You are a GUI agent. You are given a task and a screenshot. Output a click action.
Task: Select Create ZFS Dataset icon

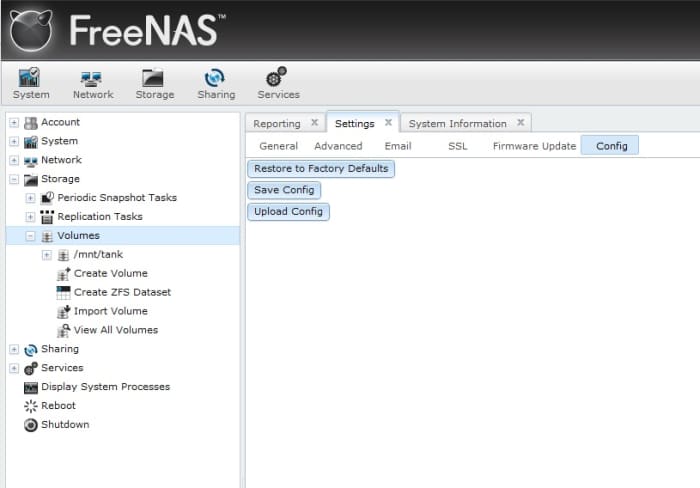63,292
